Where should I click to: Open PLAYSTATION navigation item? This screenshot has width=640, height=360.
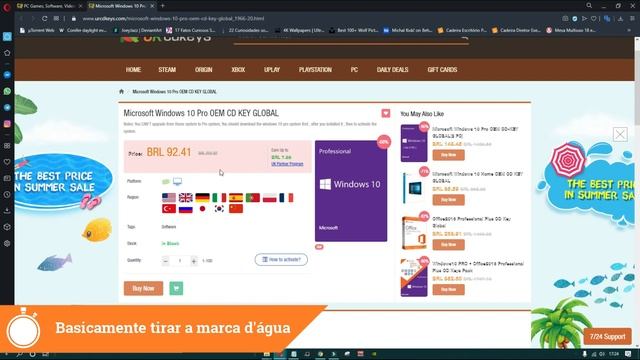coord(315,70)
